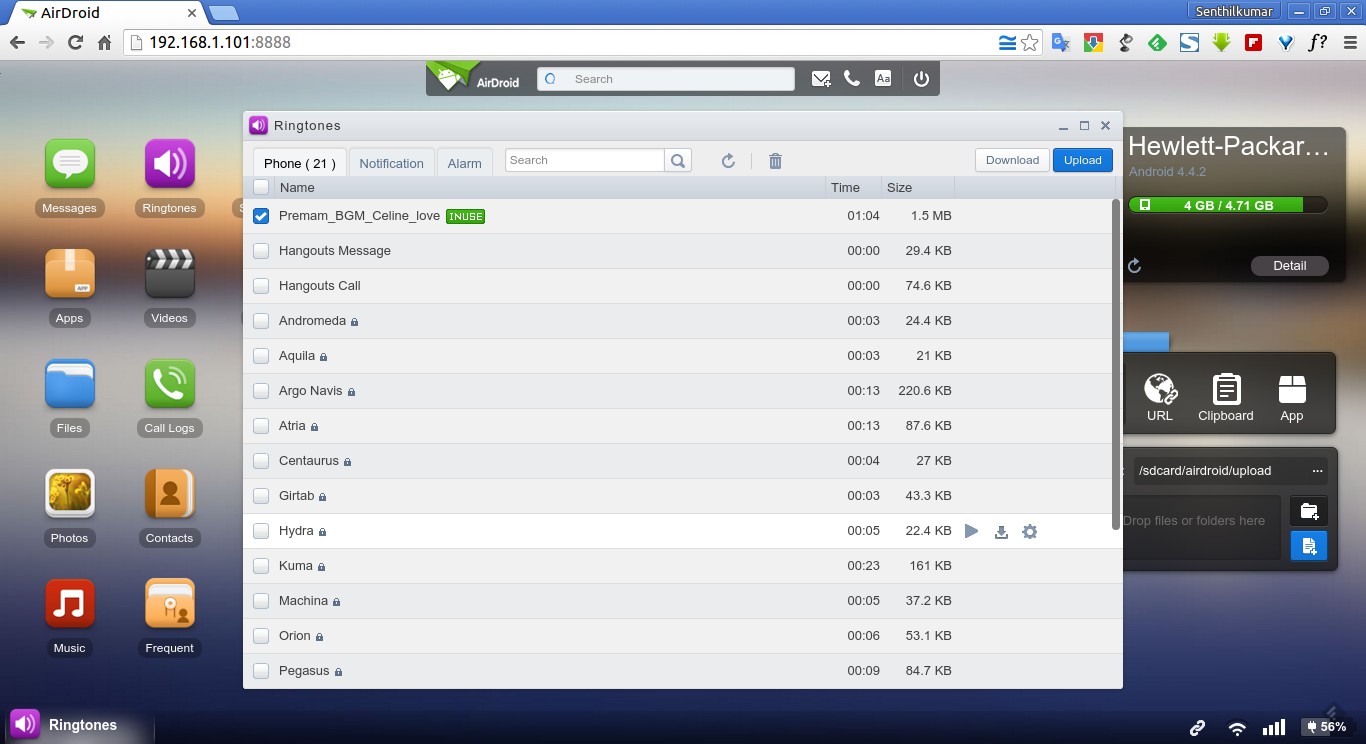Click the device storage usage bar

1227,205
